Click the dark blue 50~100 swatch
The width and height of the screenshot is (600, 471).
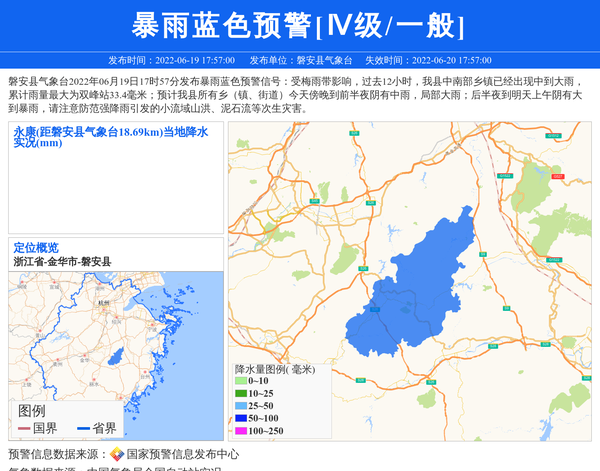tap(241, 418)
